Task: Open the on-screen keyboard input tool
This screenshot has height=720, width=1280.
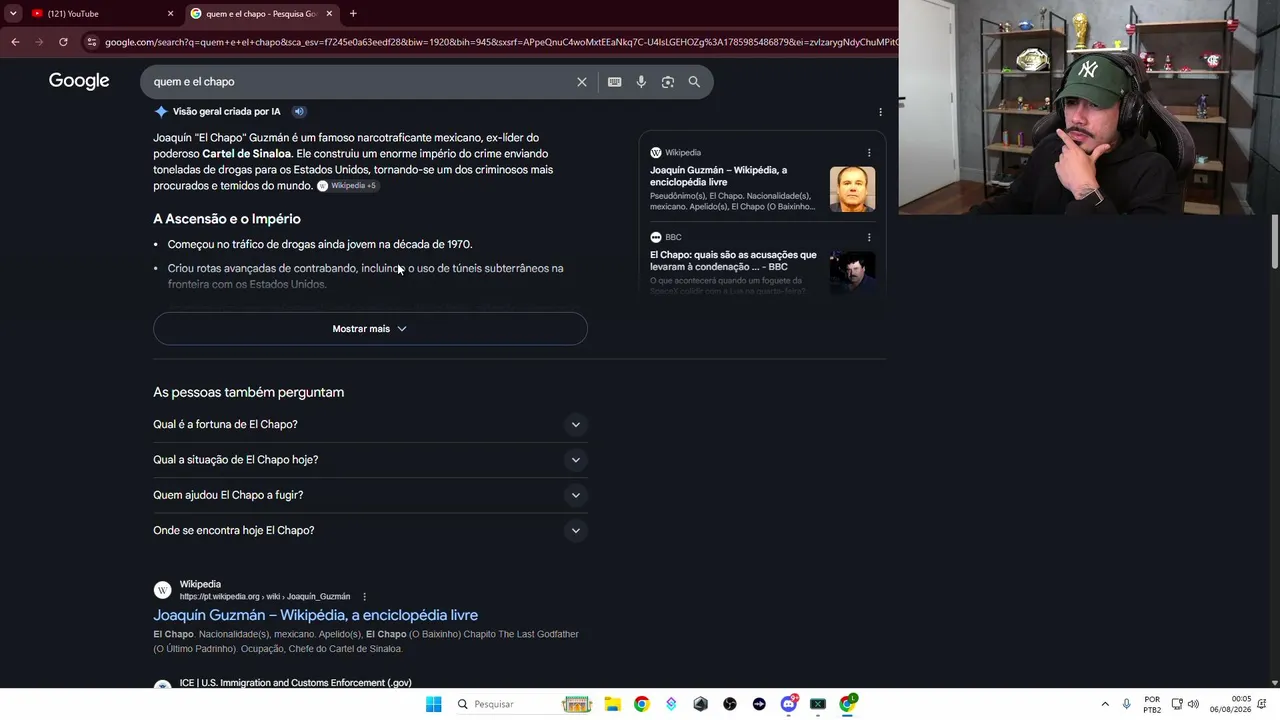Action: click(x=615, y=82)
